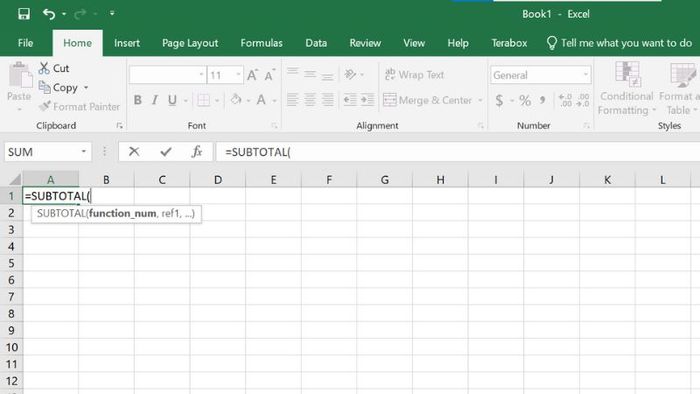This screenshot has height=394, width=700.
Task: Click the Save icon in quick access toolbar
Action: [24, 14]
